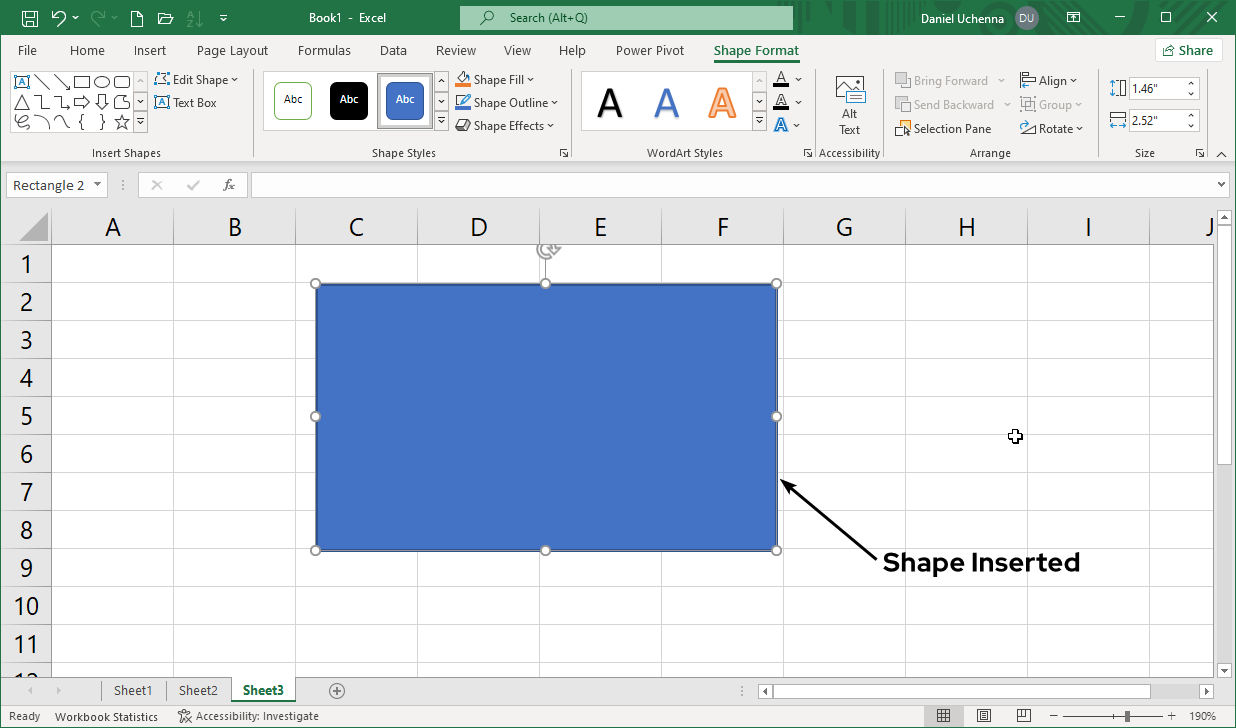The width and height of the screenshot is (1236, 728).
Task: Apply the black Abc shape style
Action: (349, 100)
